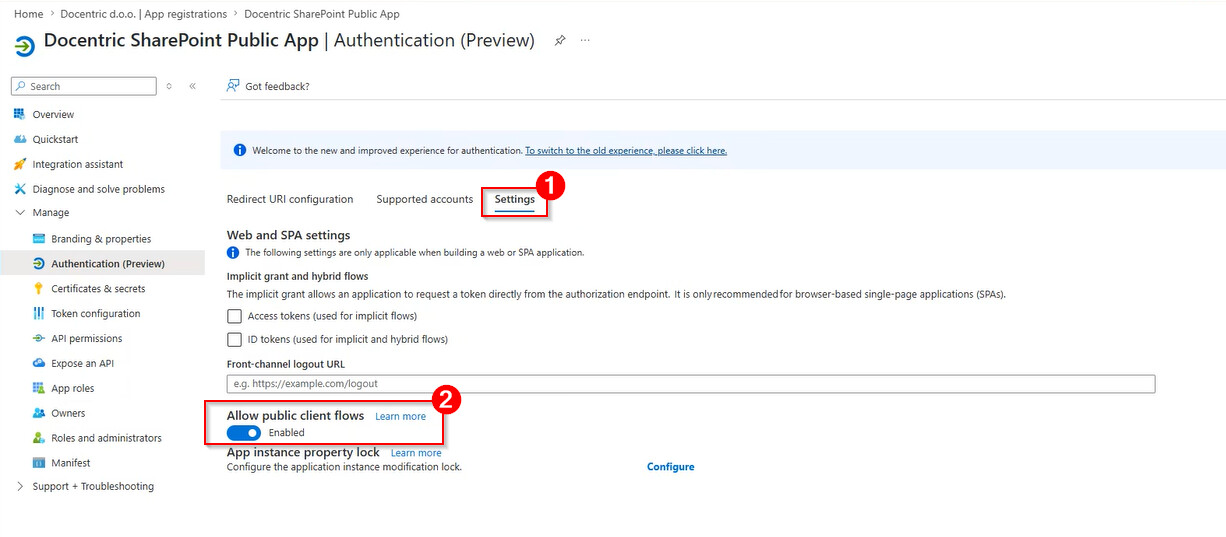The width and height of the screenshot is (1226, 537).
Task: Click the Got feedback person icon
Action: [233, 86]
